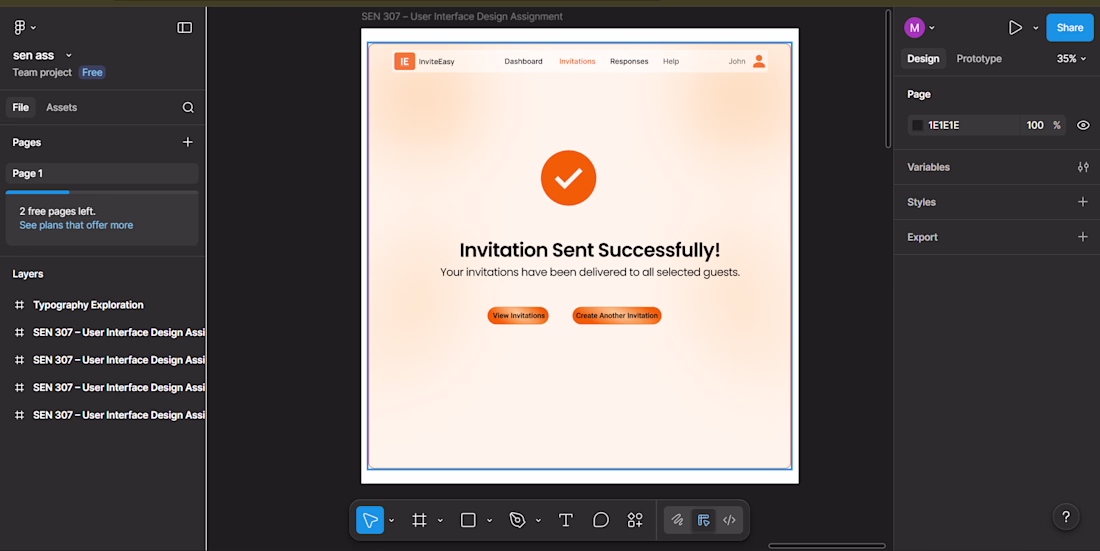Open the help question mark button

[1066, 517]
